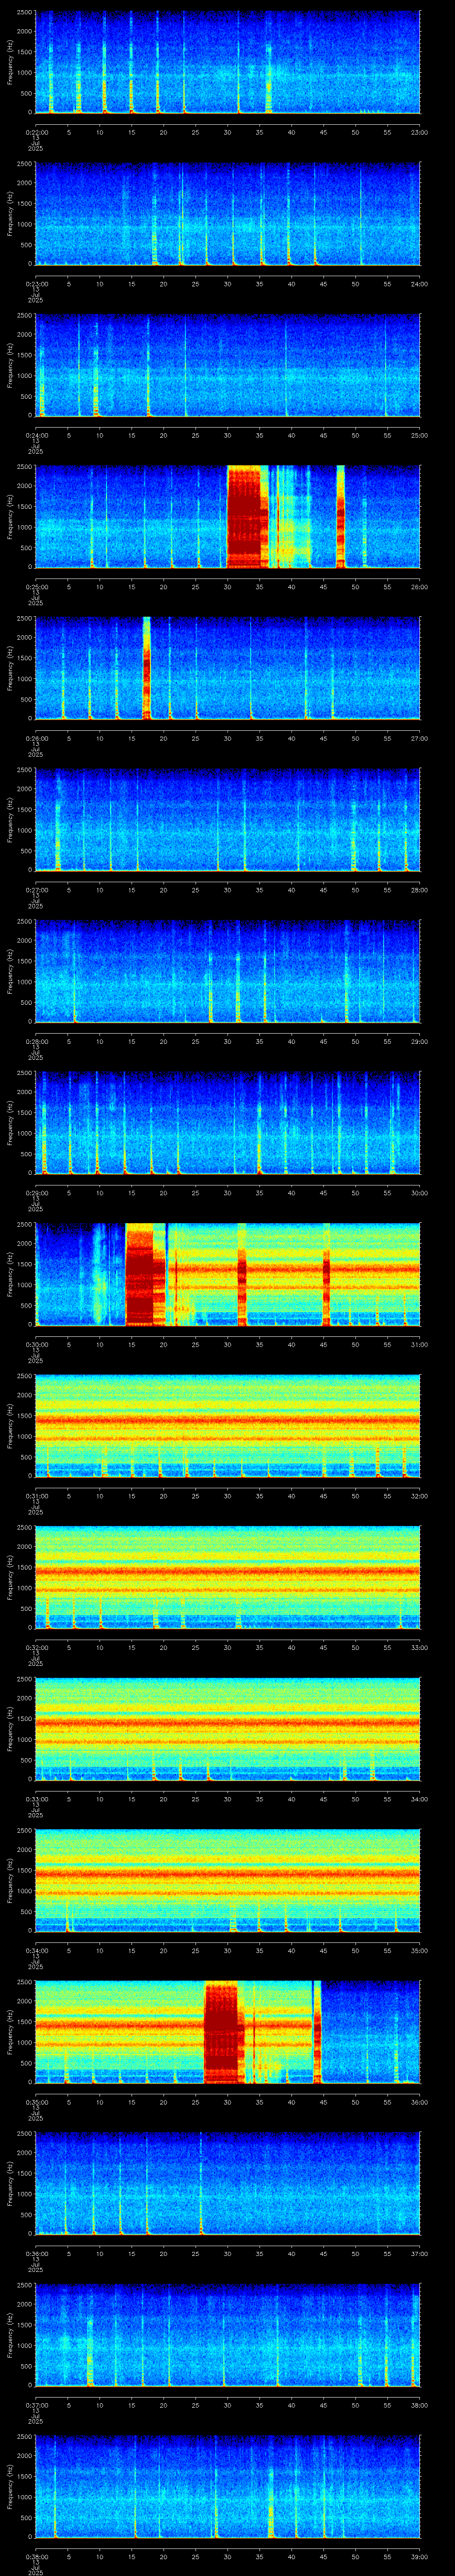
Task: Select the '0:38:00' start time label
Action: point(35,2556)
